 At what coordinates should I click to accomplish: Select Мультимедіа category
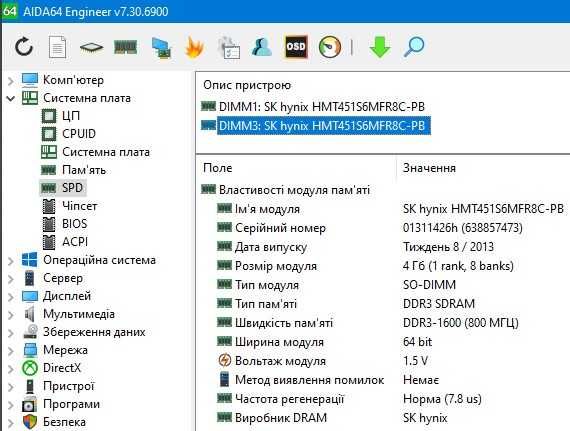(x=68, y=314)
